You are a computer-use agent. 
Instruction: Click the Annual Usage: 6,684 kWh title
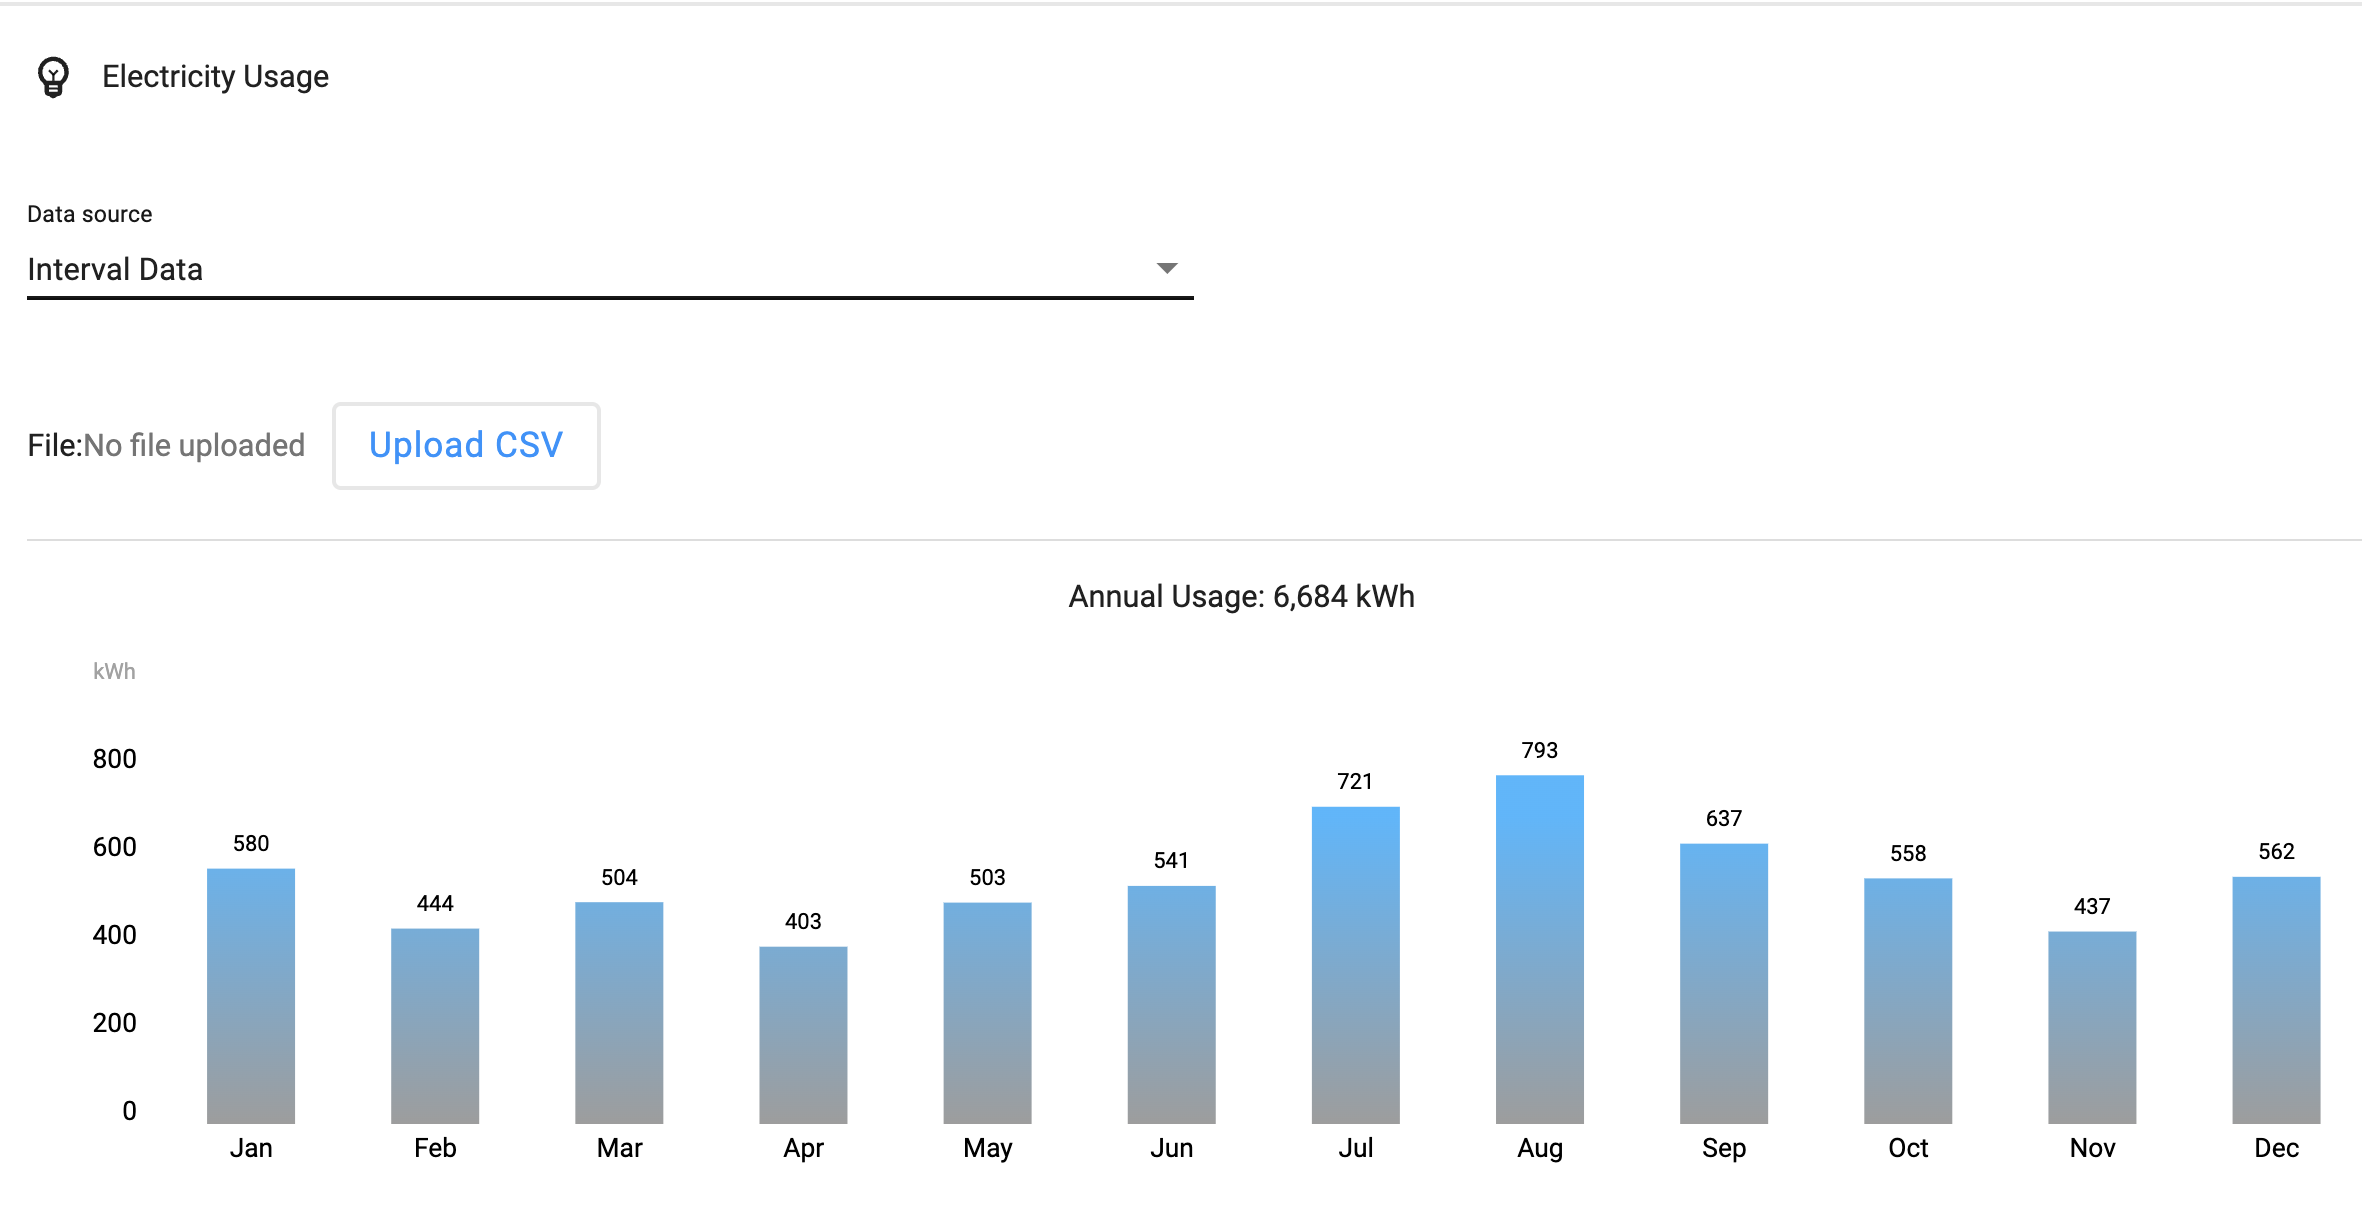(x=1241, y=596)
